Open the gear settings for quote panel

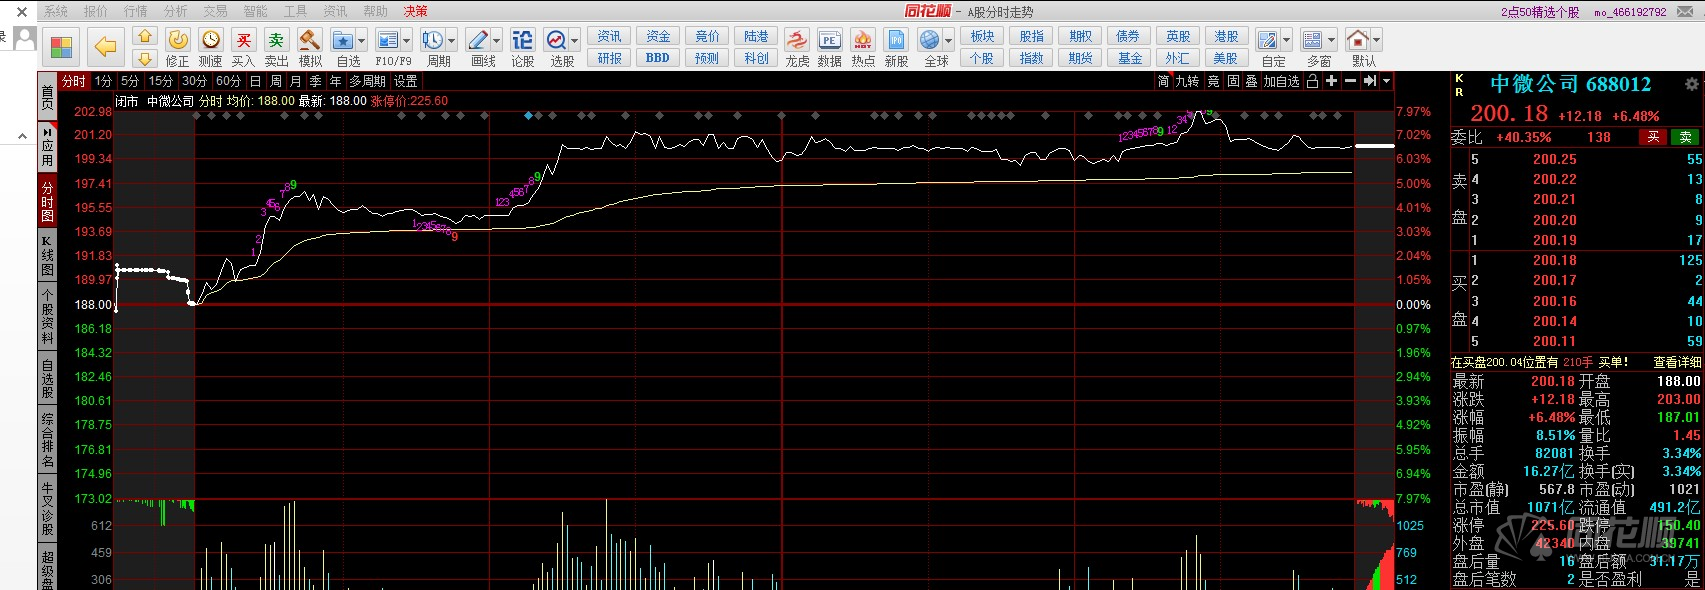[1691, 84]
